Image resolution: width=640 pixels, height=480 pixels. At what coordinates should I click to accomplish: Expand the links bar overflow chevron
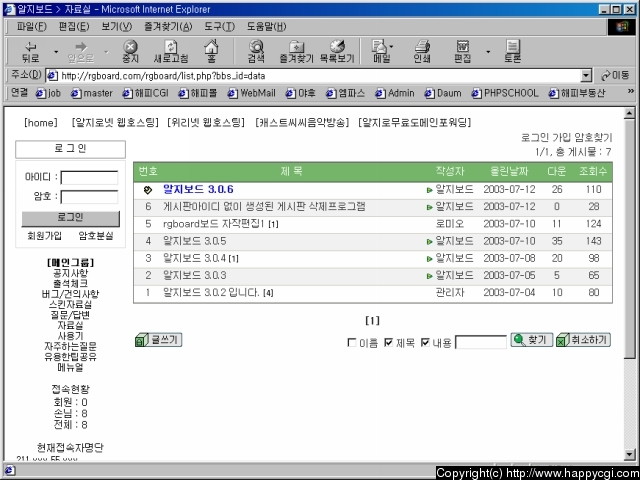(x=631, y=91)
